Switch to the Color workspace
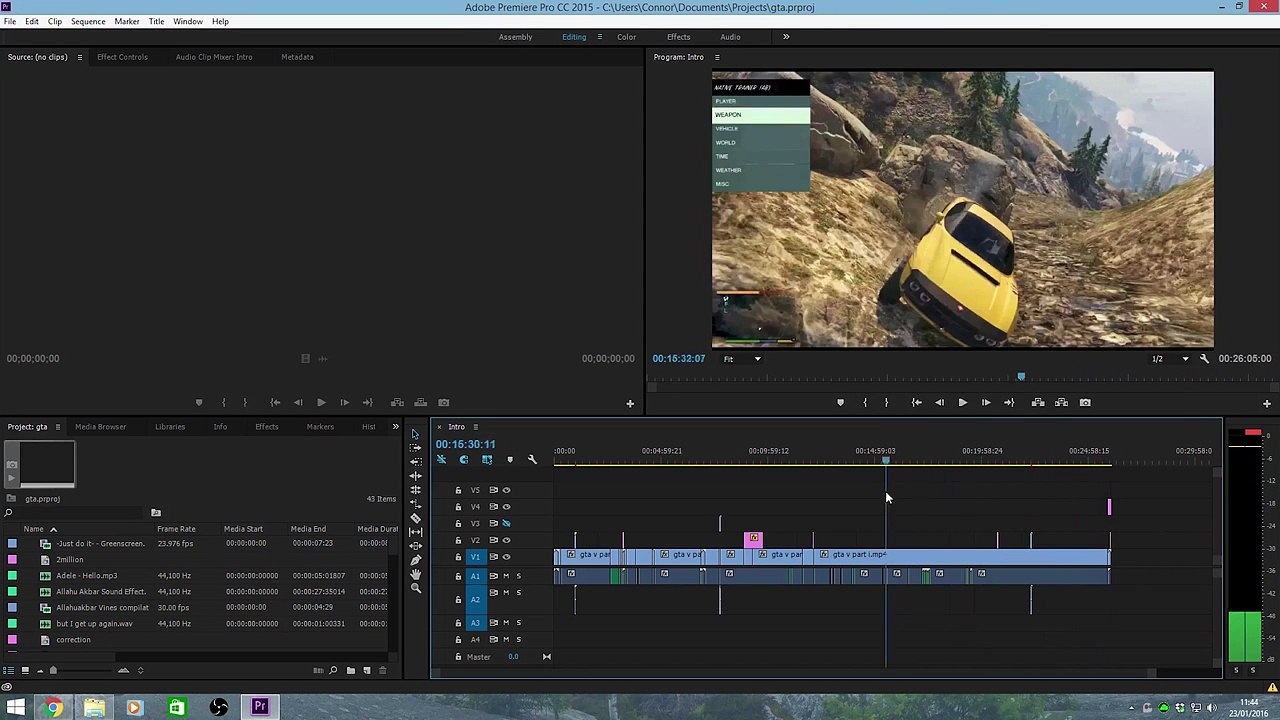1280x720 pixels. 626,37
